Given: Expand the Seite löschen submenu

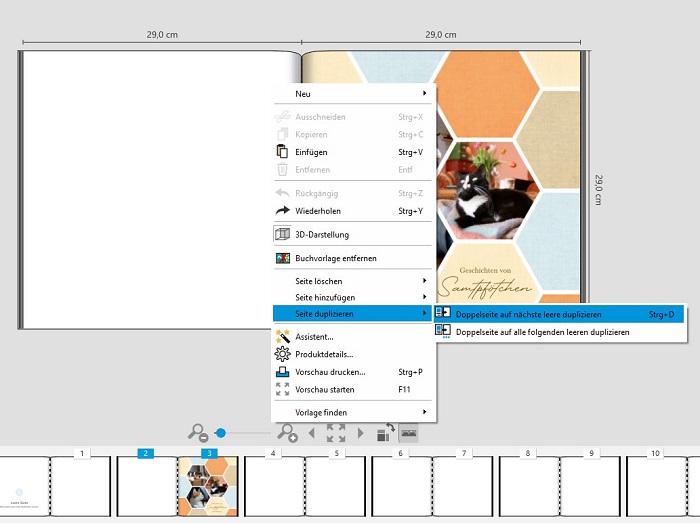Looking at the screenshot, I should tap(354, 282).
